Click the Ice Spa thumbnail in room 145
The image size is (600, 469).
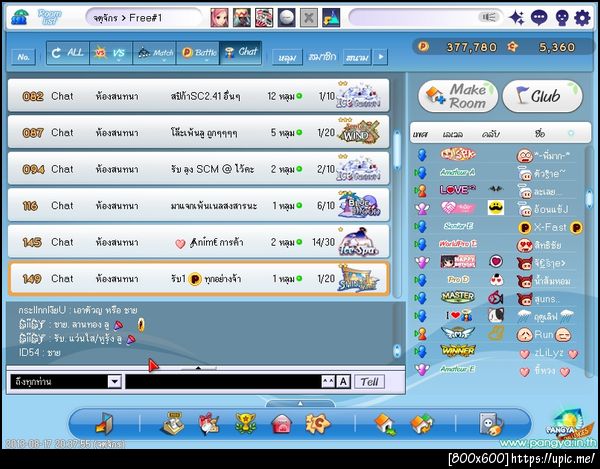click(358, 241)
